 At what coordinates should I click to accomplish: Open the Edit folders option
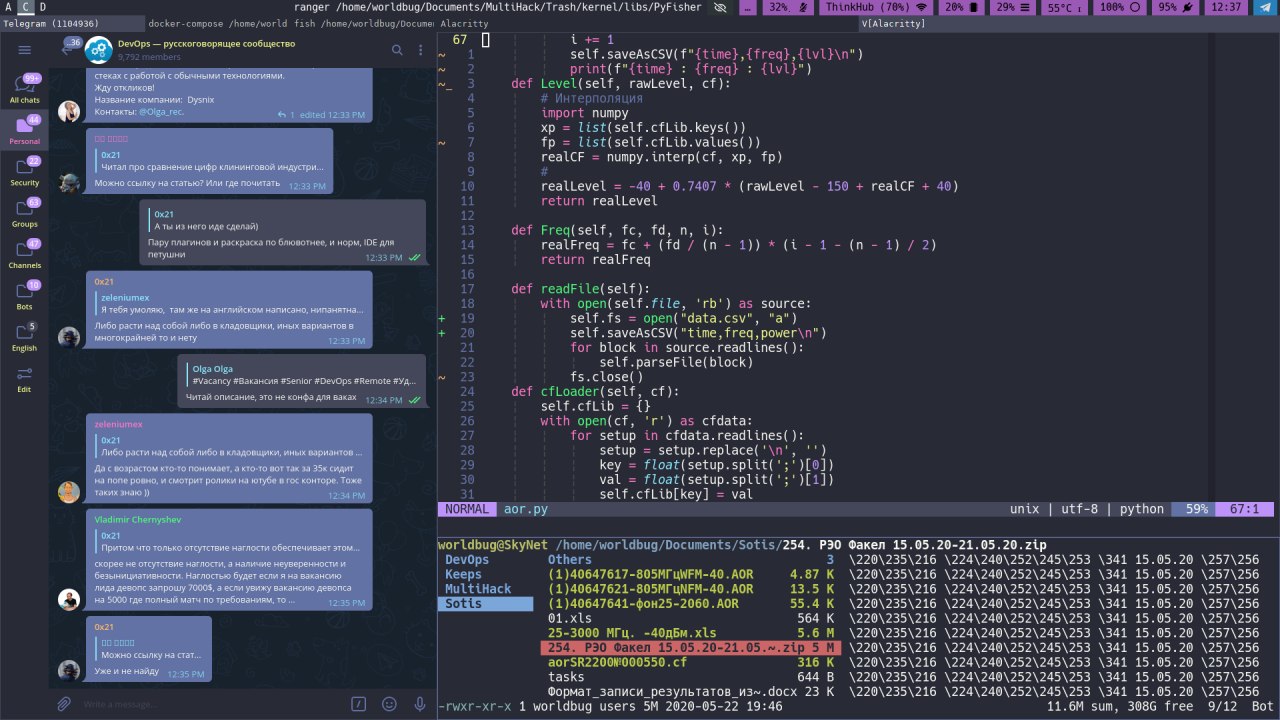coord(24,378)
